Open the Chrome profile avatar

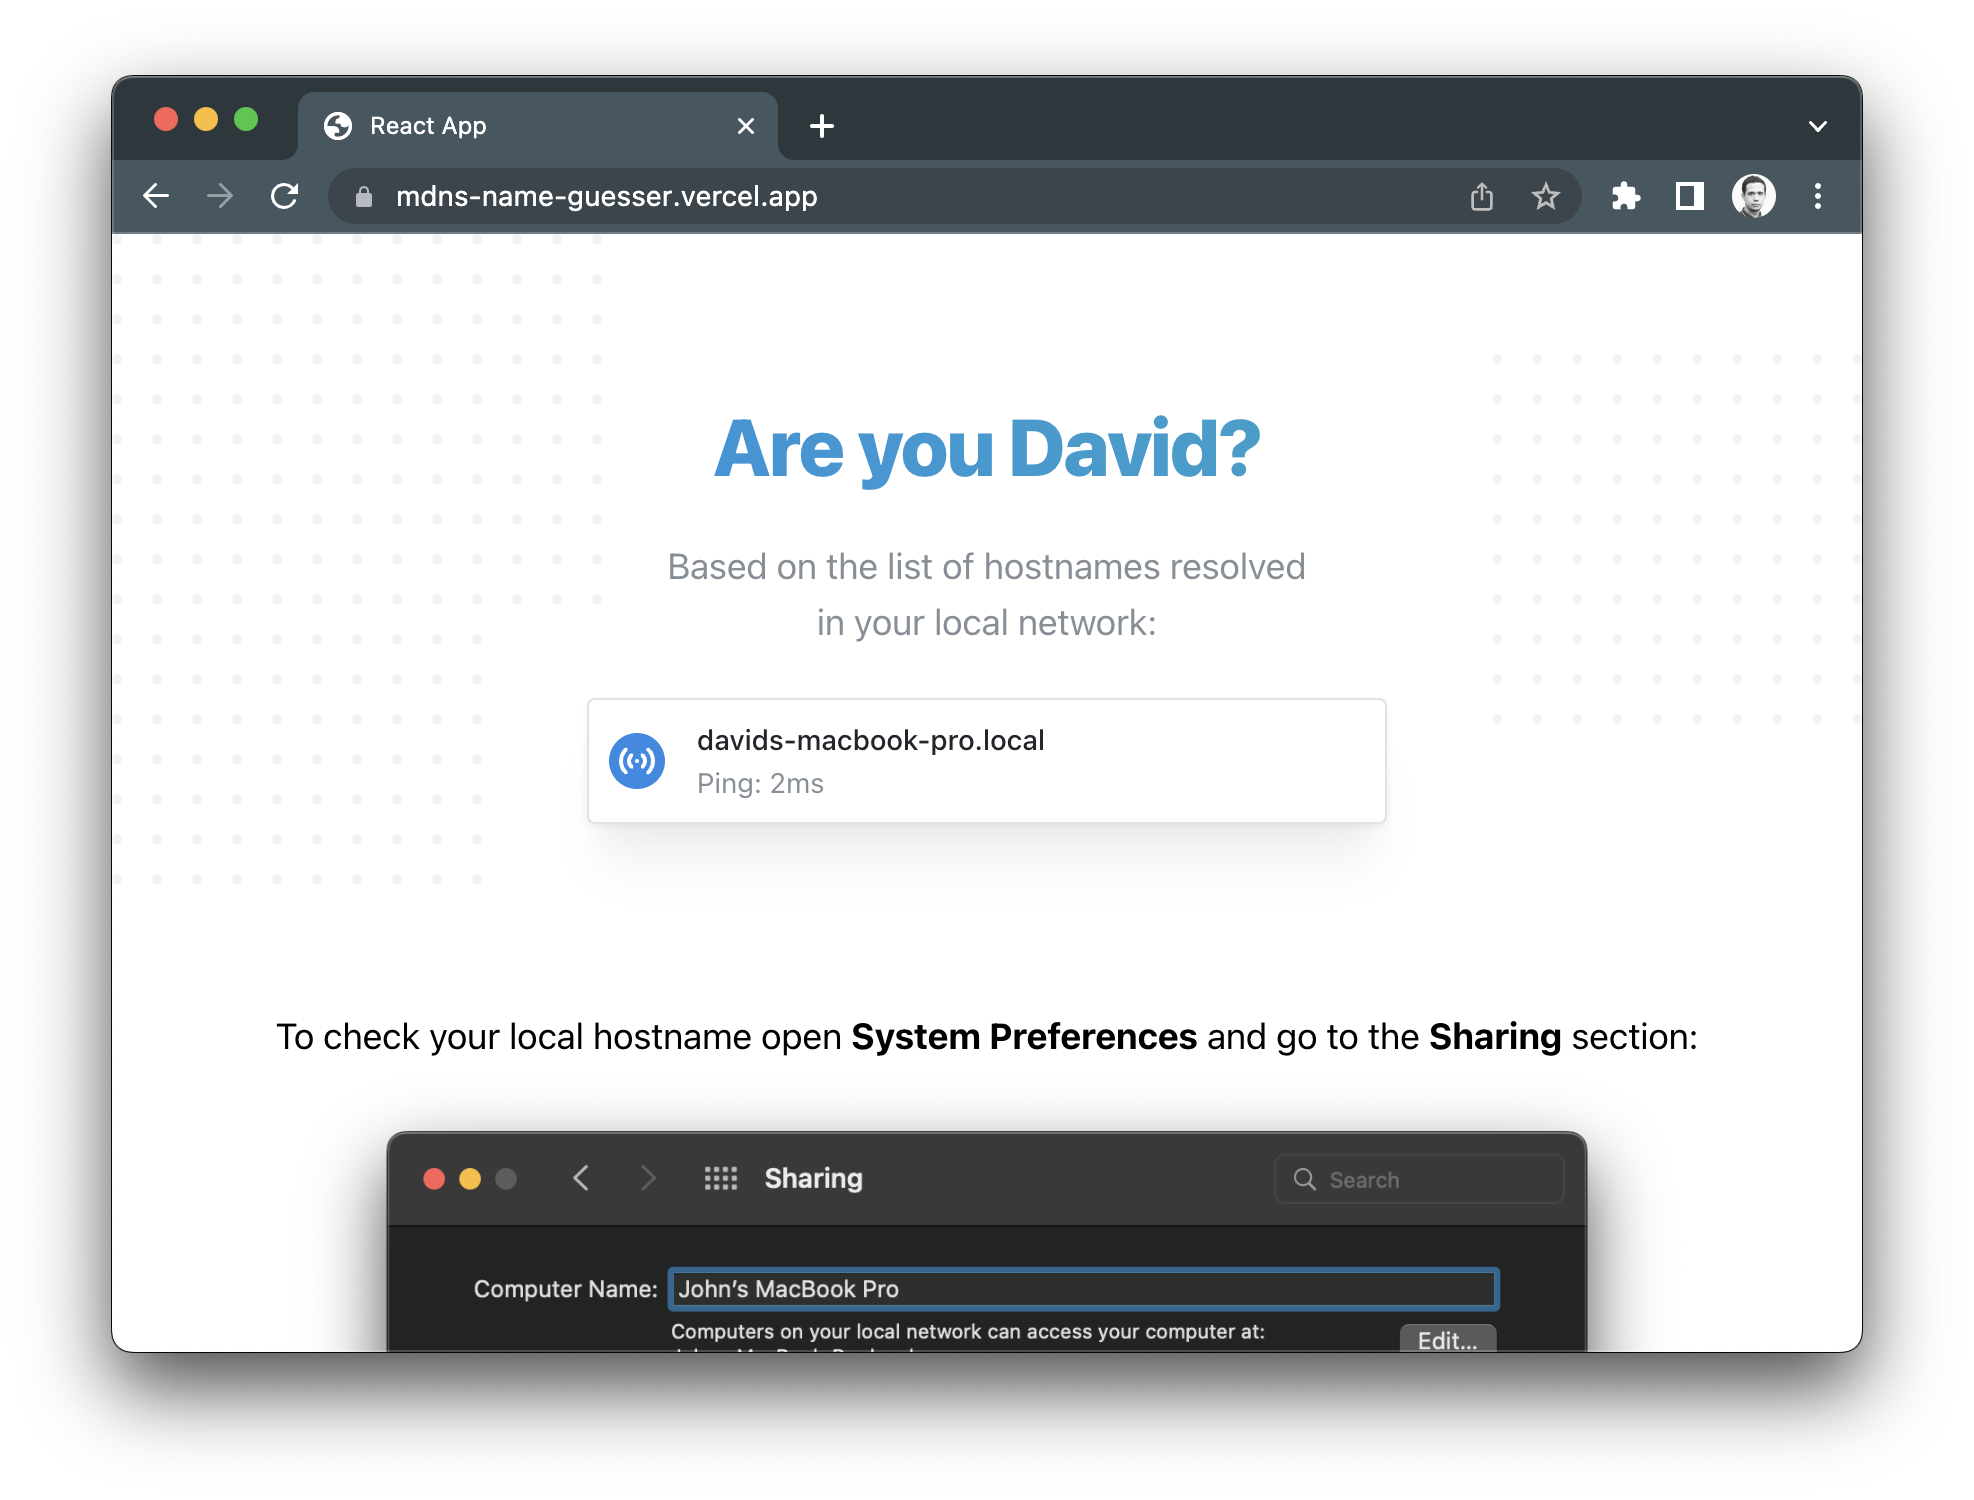pyautogui.click(x=1753, y=196)
